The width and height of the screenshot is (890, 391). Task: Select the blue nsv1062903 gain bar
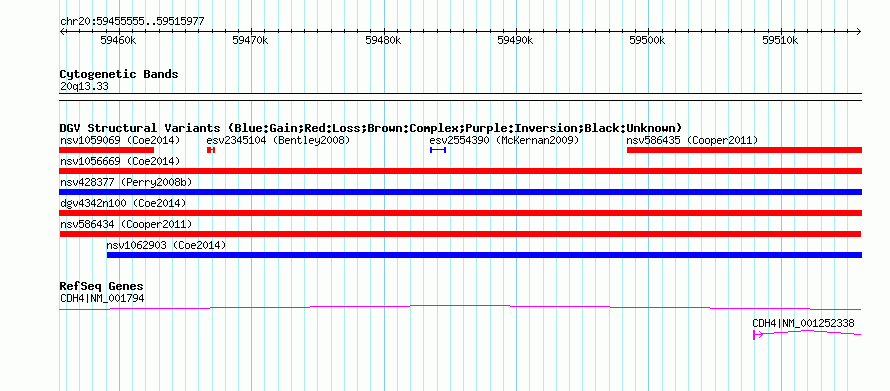484,255
